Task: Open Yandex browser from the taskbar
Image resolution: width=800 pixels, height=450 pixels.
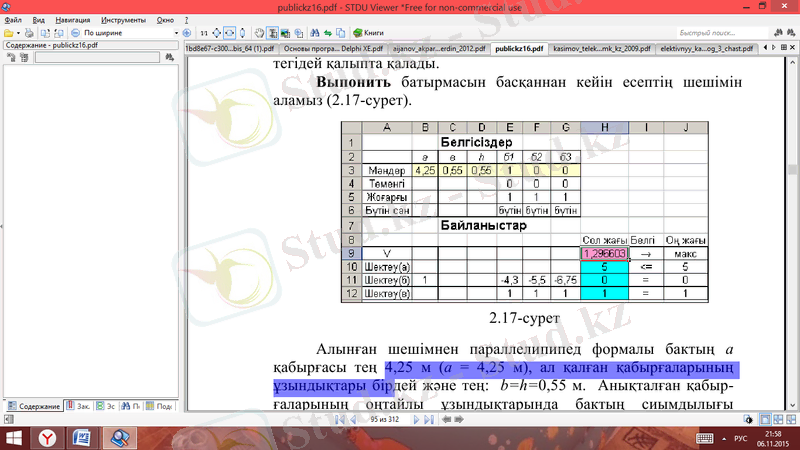Action: (x=46, y=437)
